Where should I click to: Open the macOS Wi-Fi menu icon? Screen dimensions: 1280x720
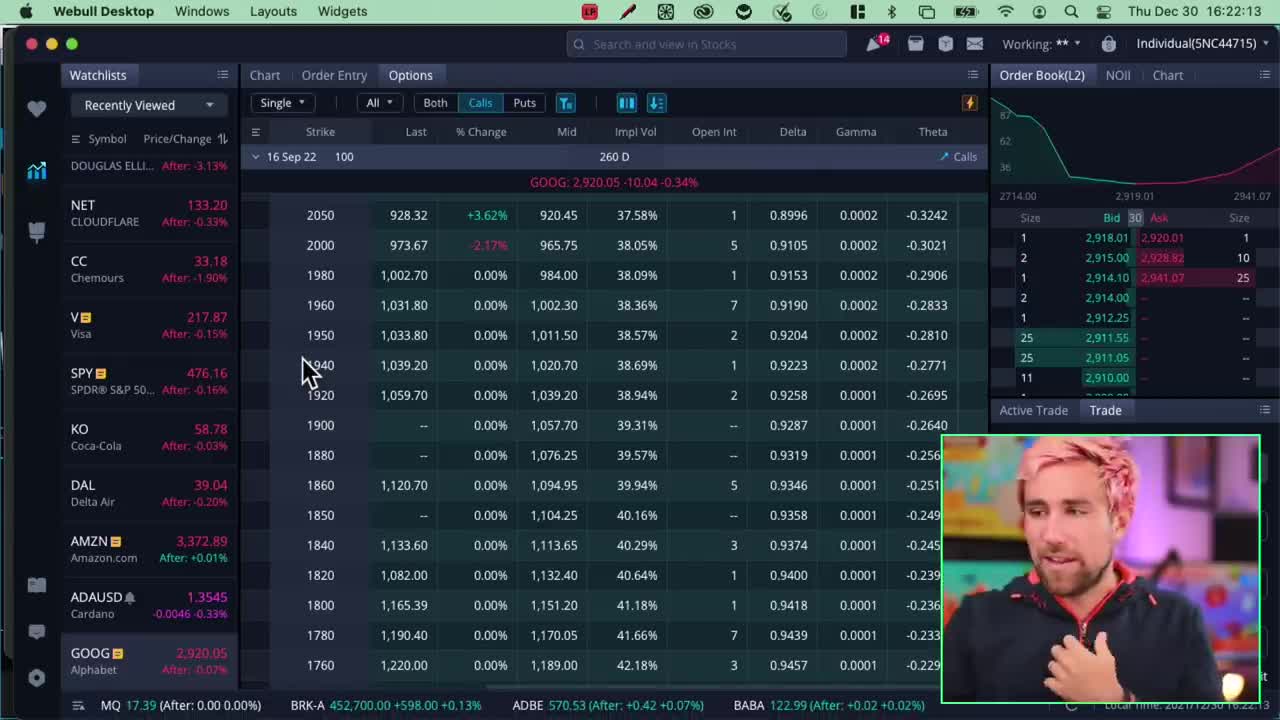coord(1006,12)
